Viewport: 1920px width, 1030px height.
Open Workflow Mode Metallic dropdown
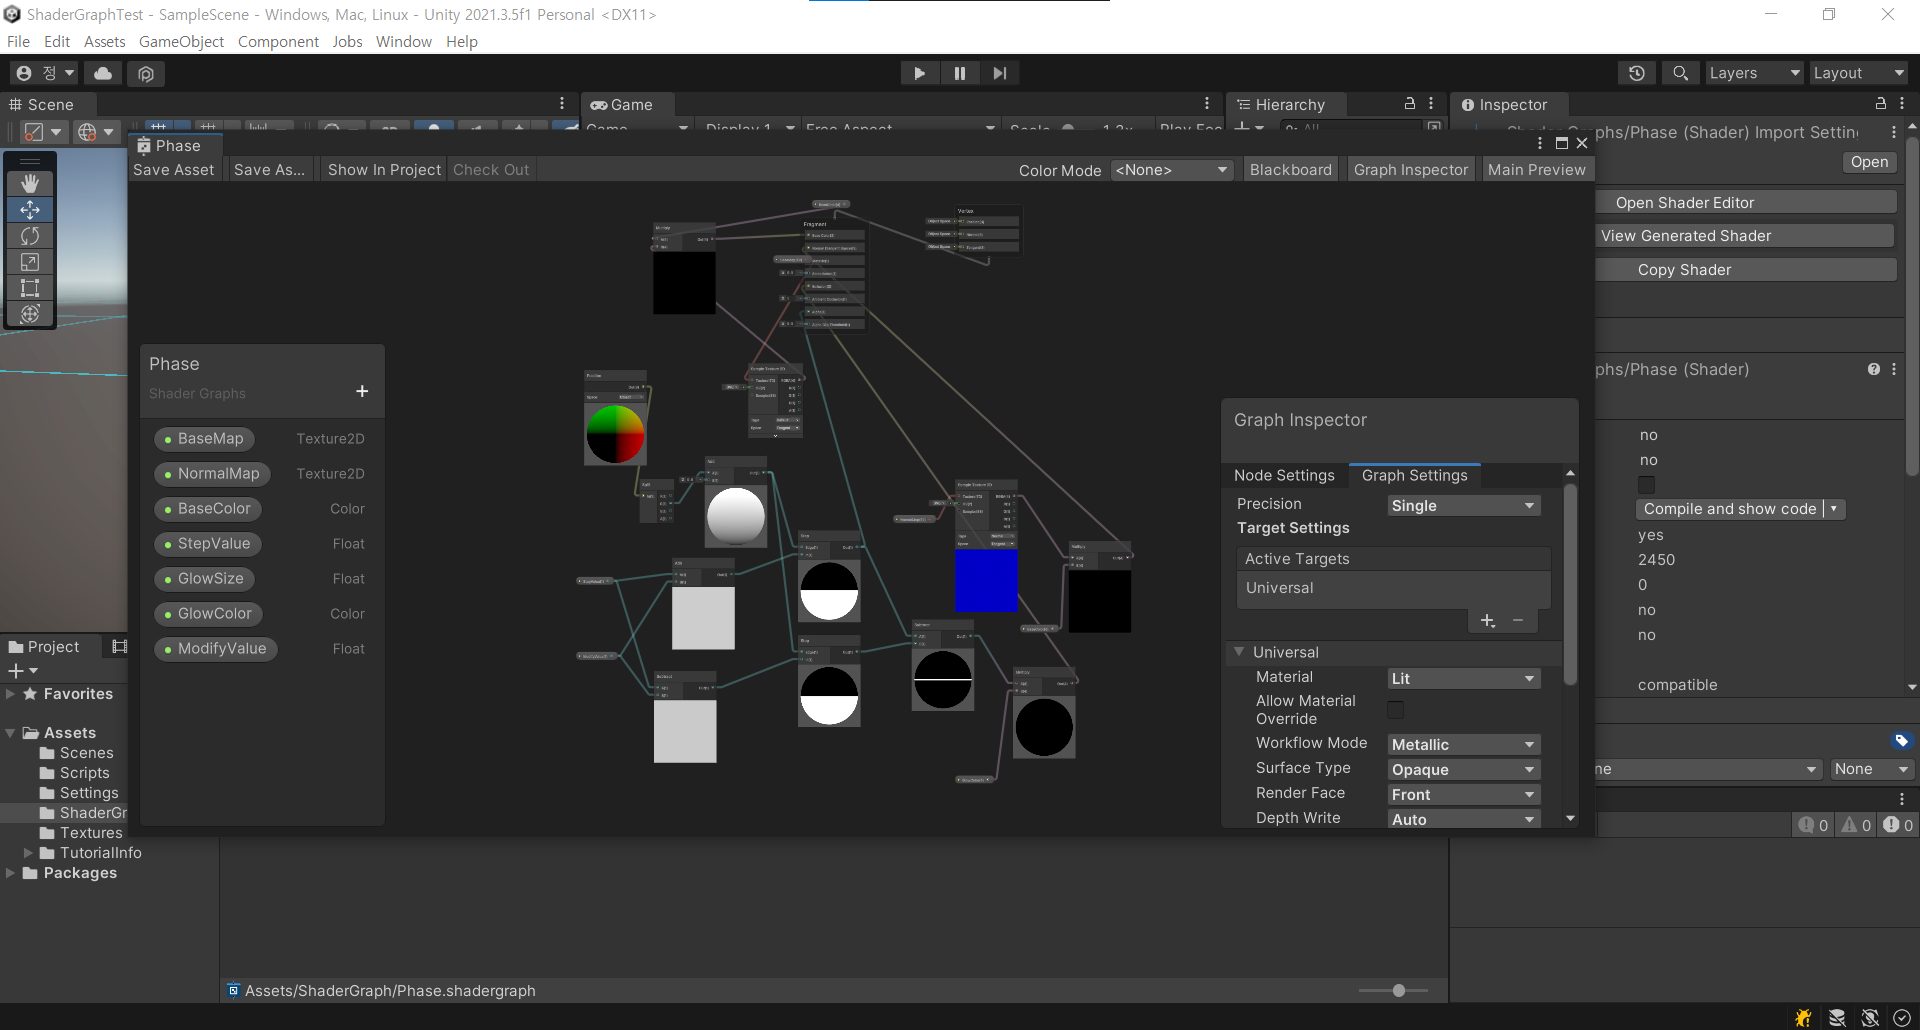[x=1463, y=745]
